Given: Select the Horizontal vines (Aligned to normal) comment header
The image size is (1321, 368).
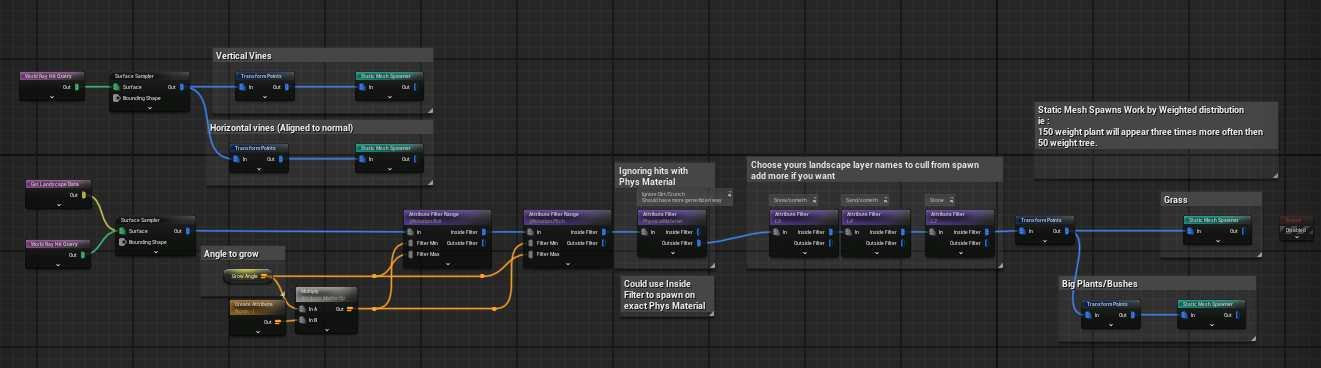Looking at the screenshot, I should [x=319, y=127].
